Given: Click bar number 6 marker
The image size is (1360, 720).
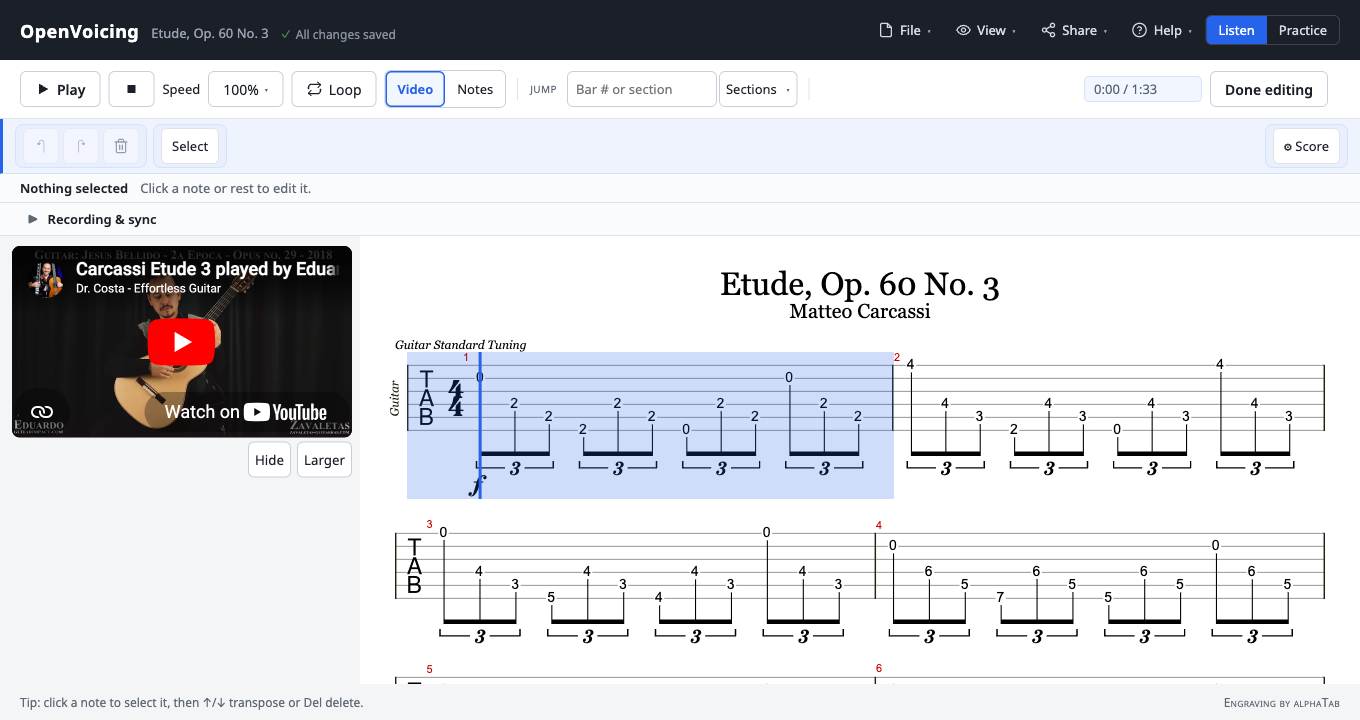Looking at the screenshot, I should point(879,668).
